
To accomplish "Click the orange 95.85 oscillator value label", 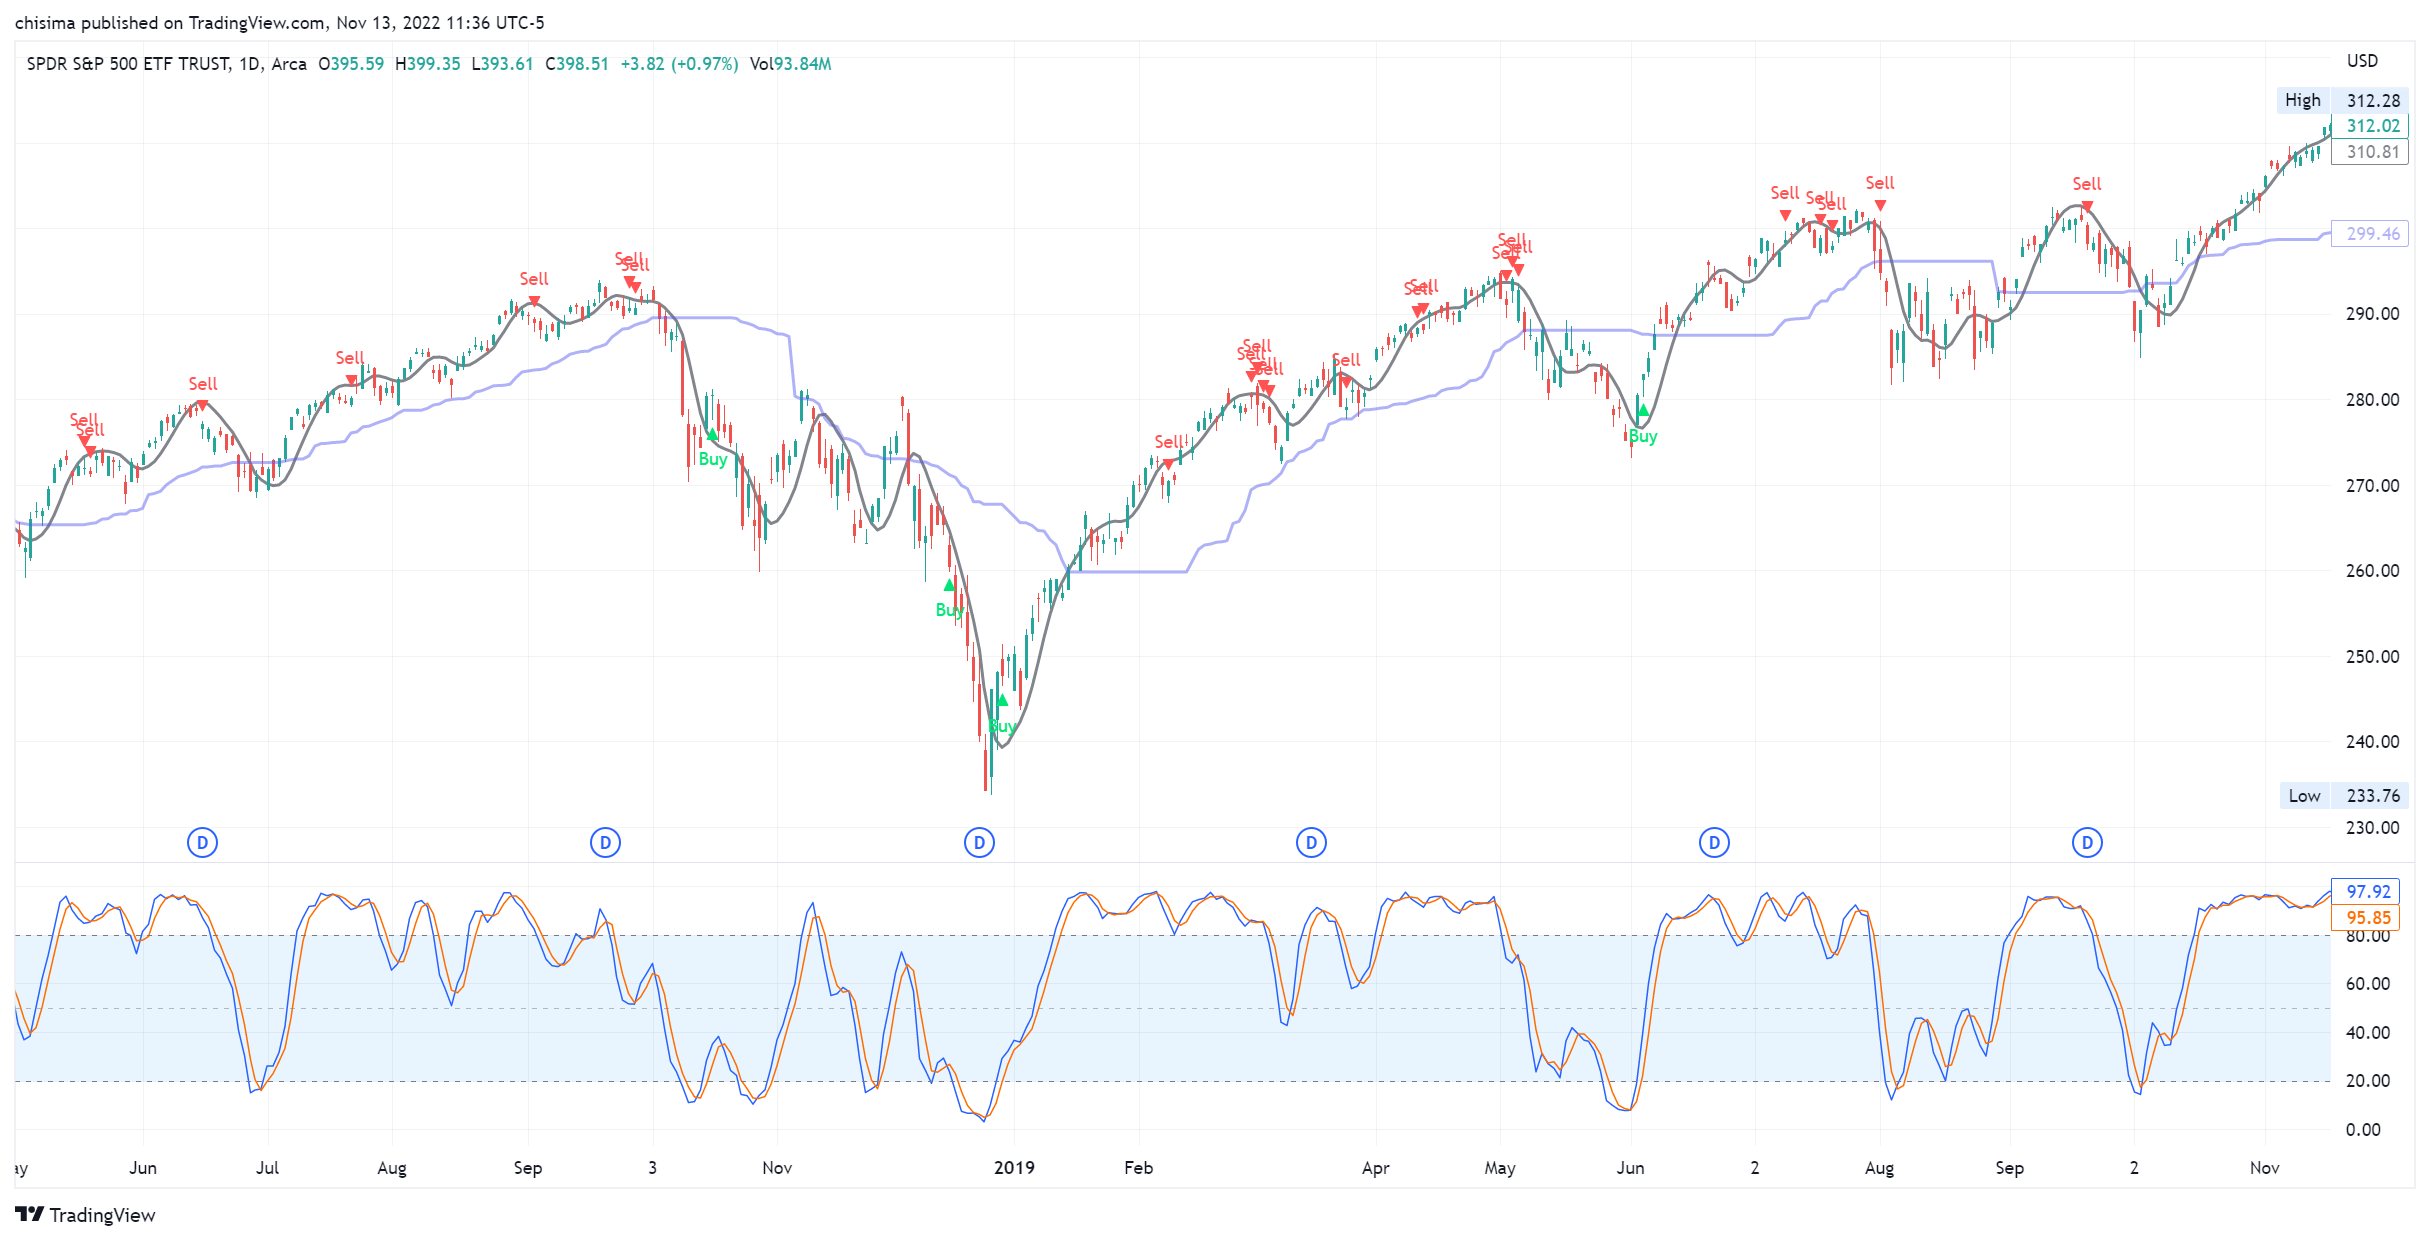I will [x=2367, y=917].
